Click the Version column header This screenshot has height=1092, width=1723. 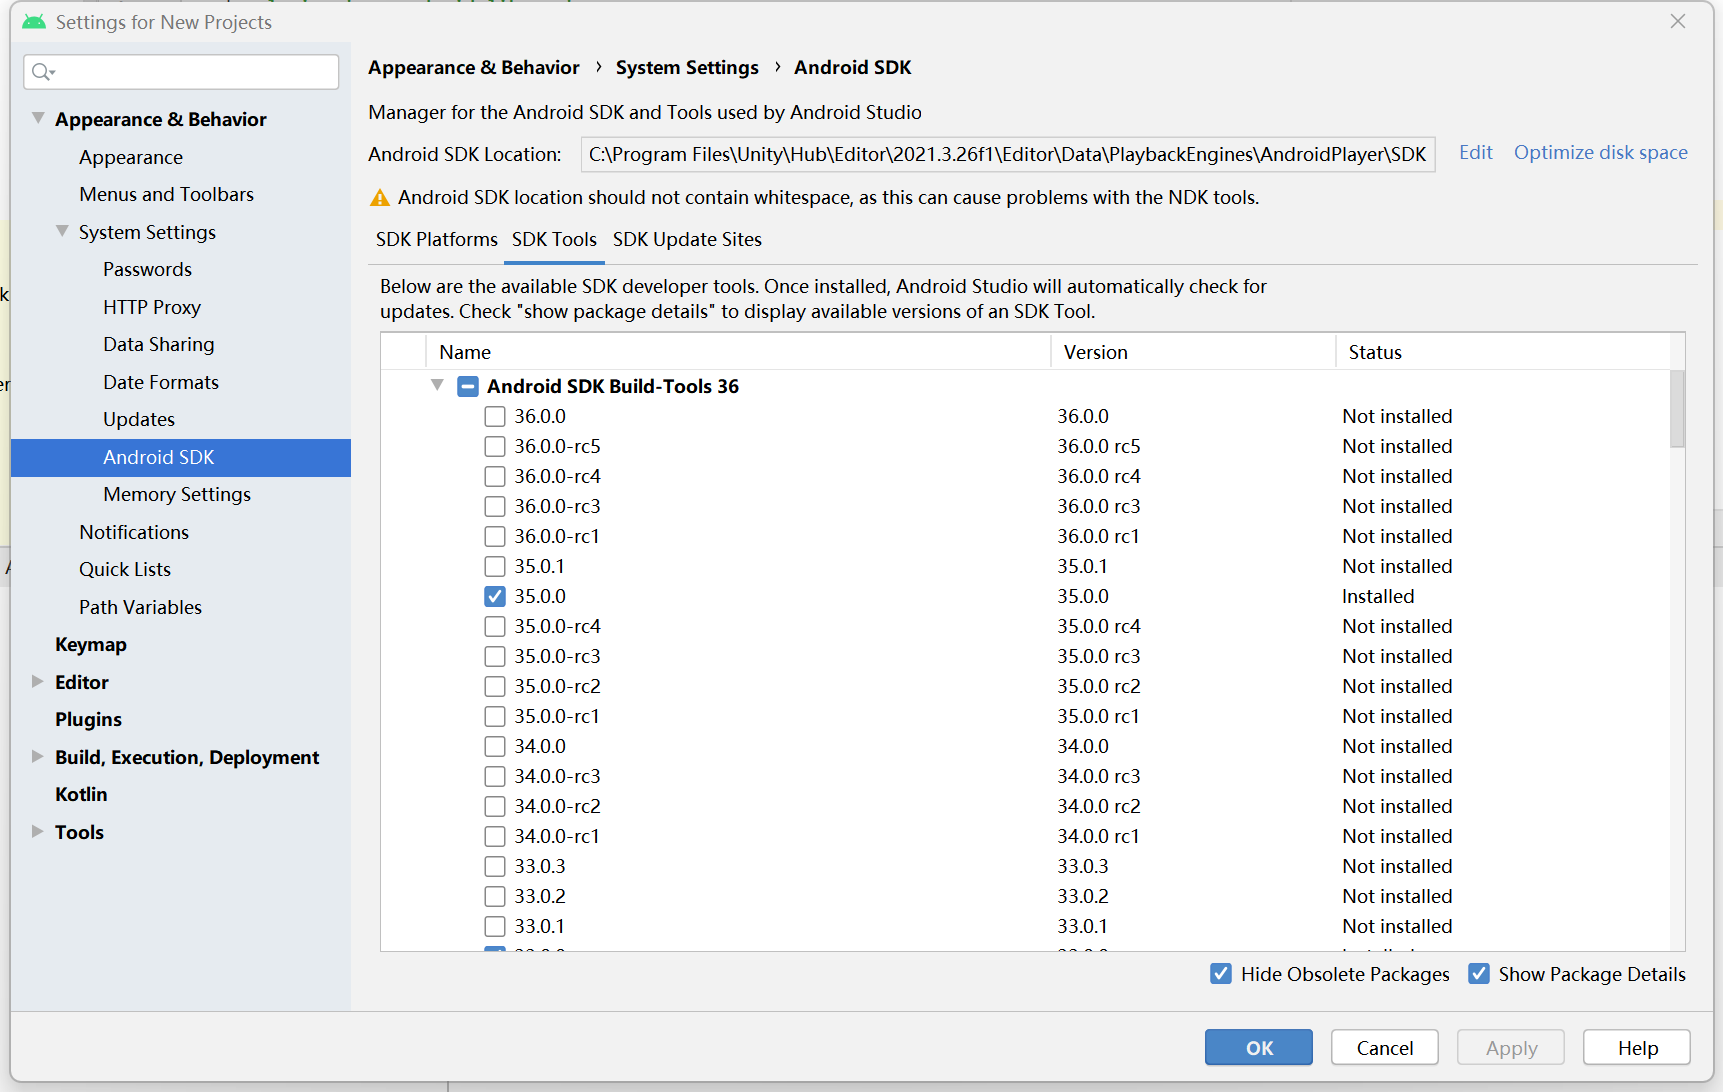tap(1193, 352)
